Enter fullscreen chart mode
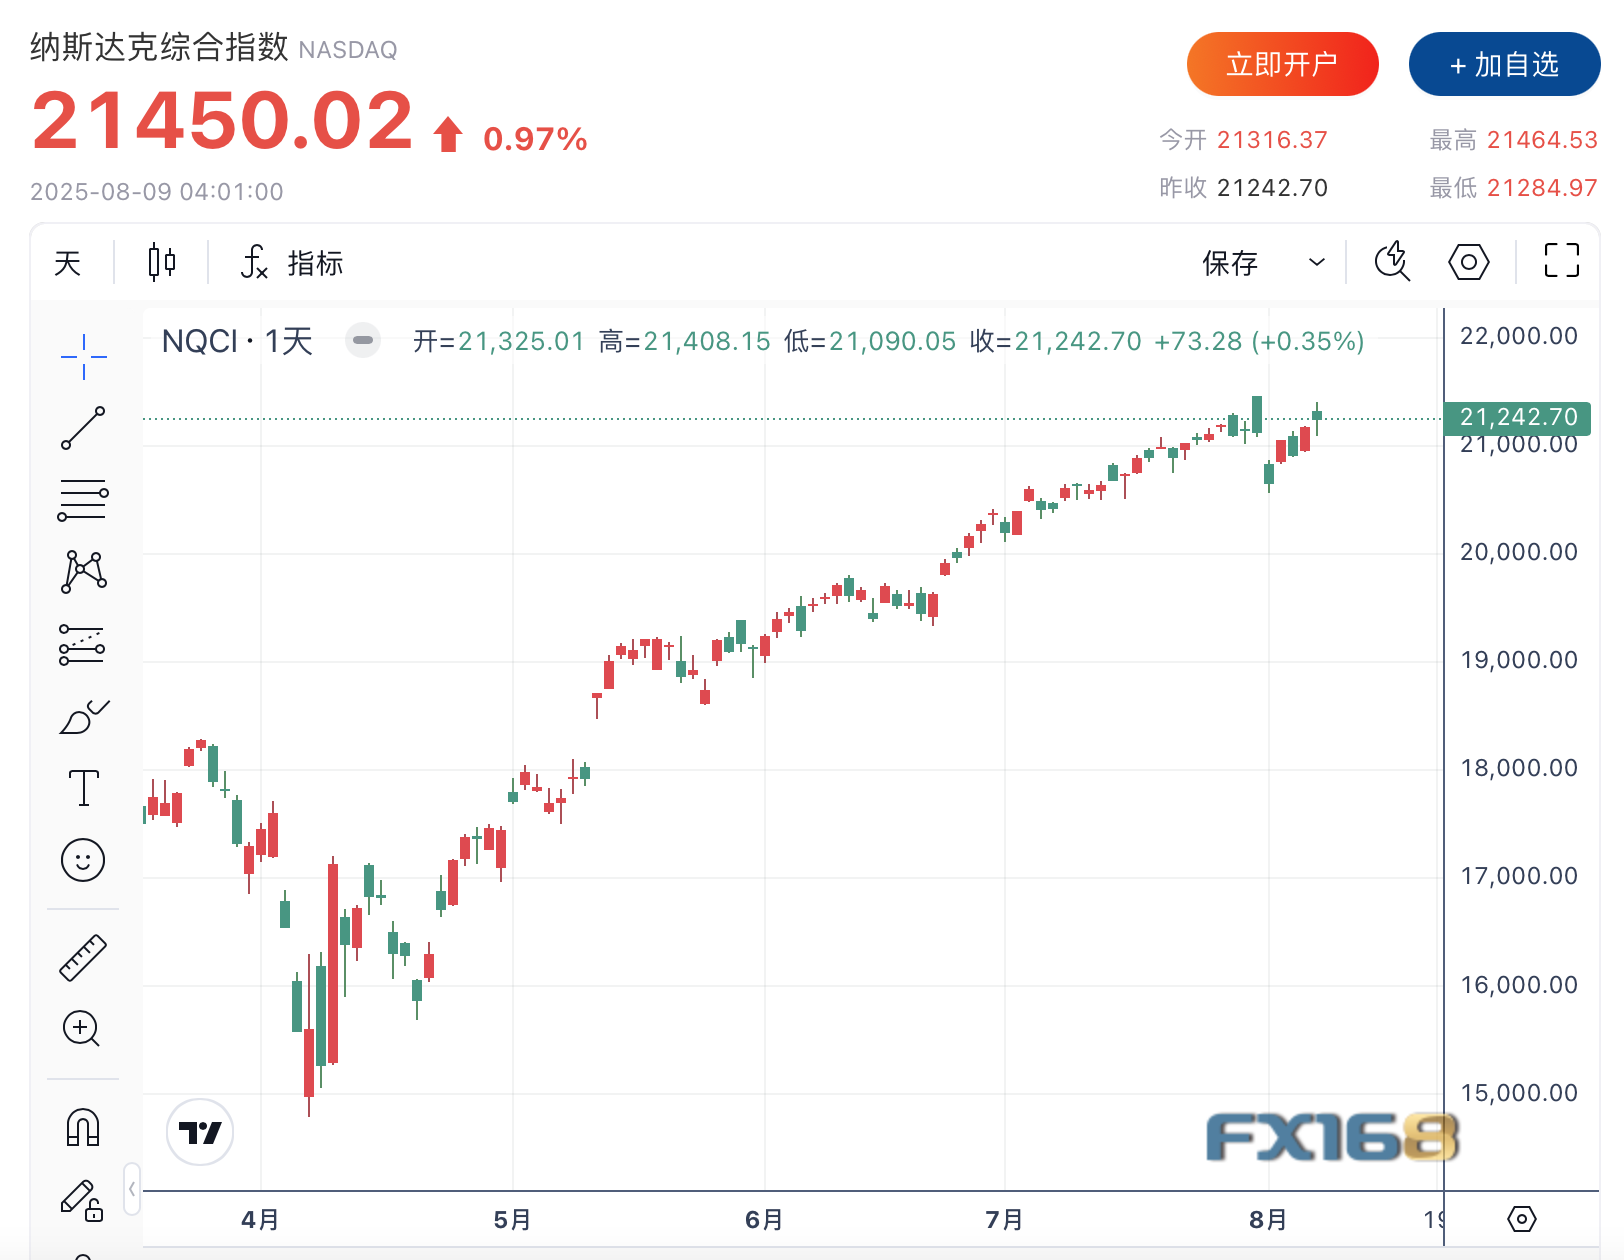This screenshot has height=1260, width=1624. tap(1561, 261)
